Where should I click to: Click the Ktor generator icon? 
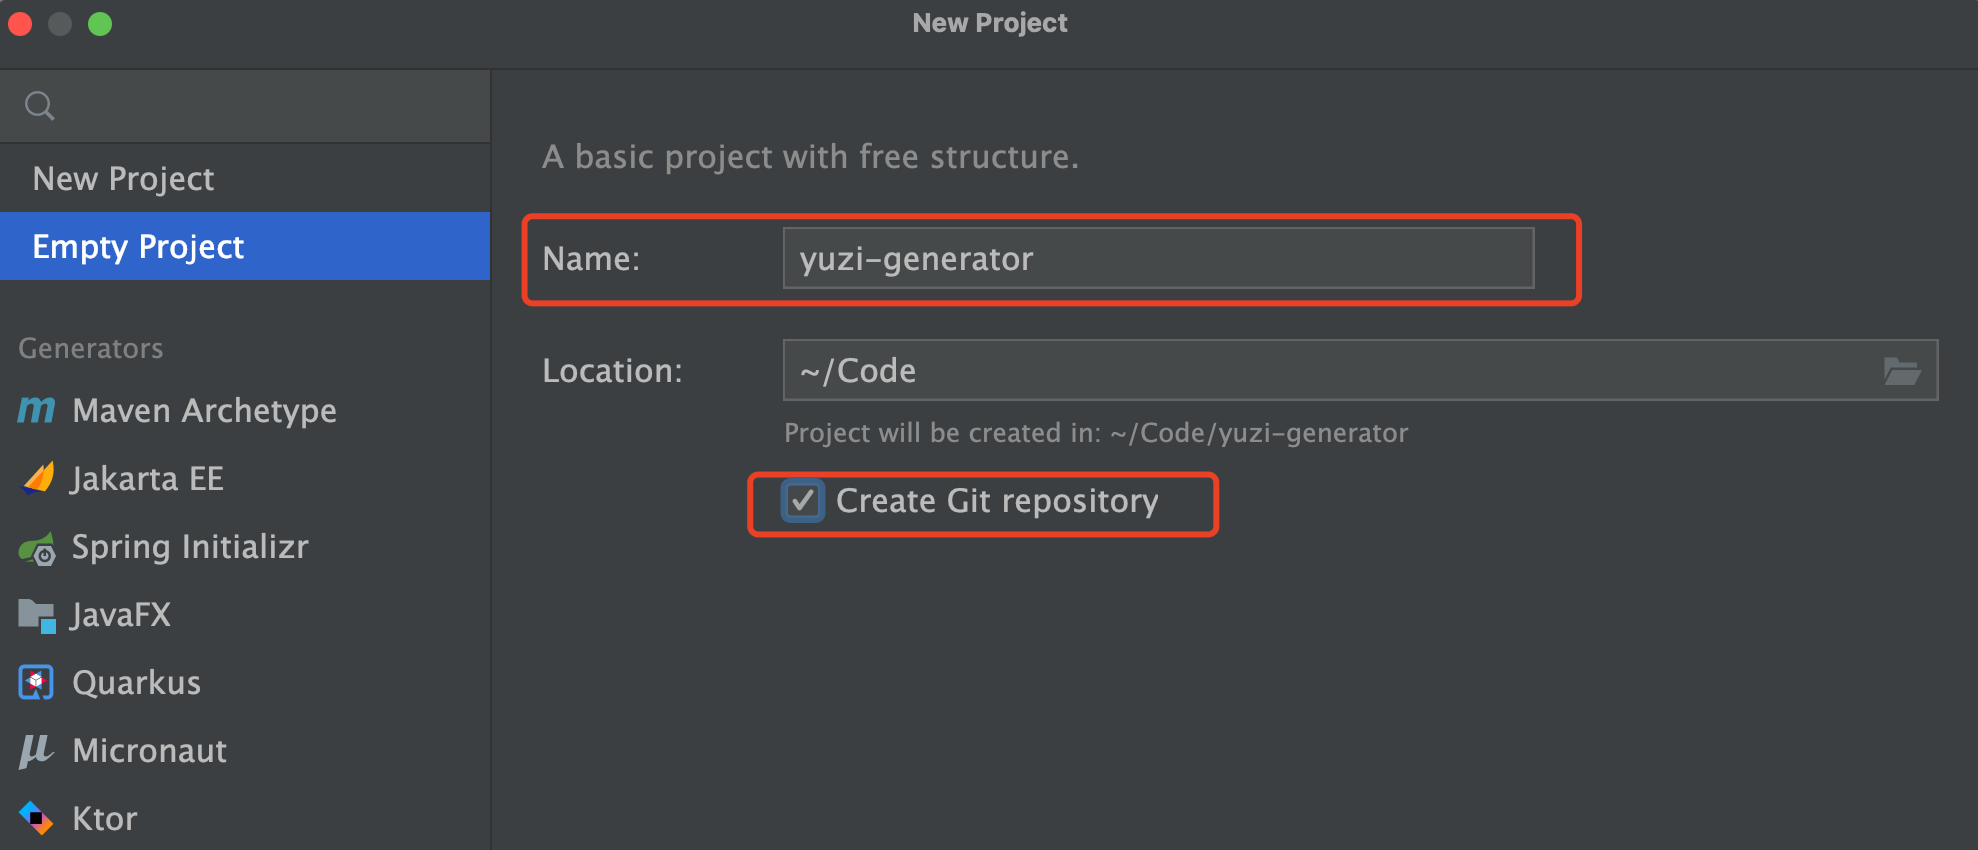pyautogui.click(x=36, y=818)
